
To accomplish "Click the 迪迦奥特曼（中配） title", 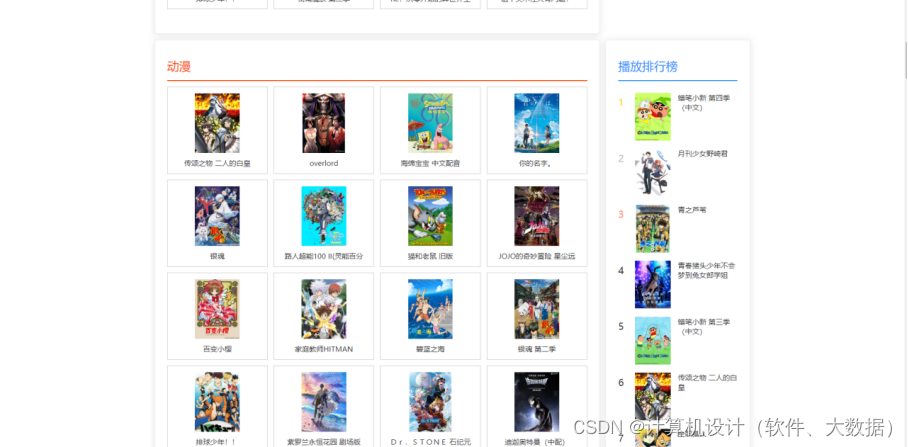I will tap(537, 442).
